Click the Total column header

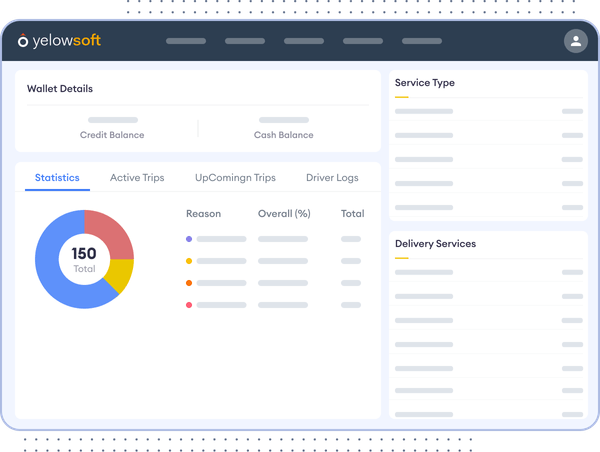pyautogui.click(x=352, y=214)
